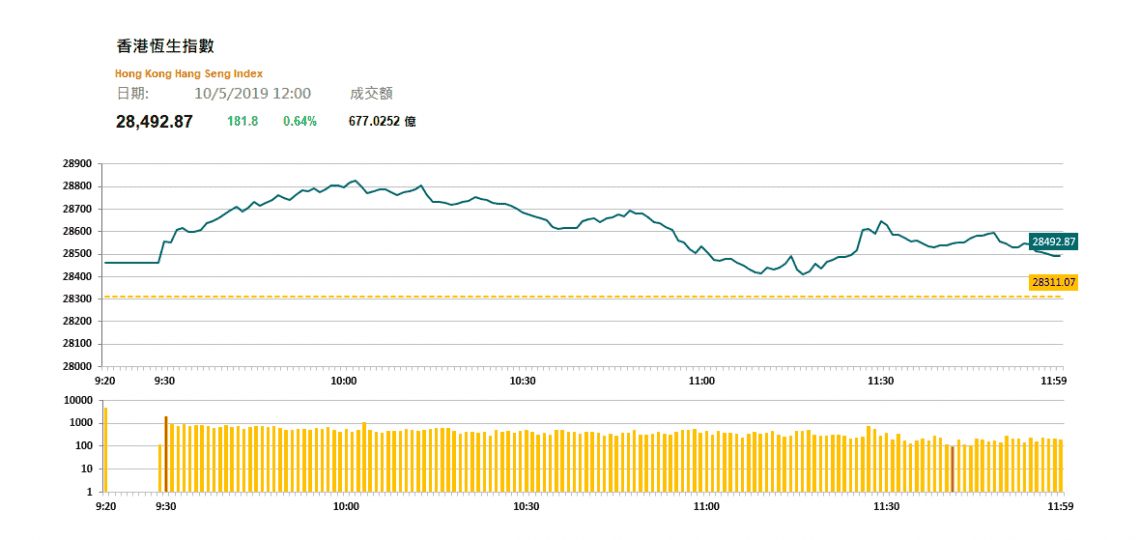This screenshot has height=540, width=1140.
Task: Click the 677.0252 億 turnover figure
Action: coord(383,121)
